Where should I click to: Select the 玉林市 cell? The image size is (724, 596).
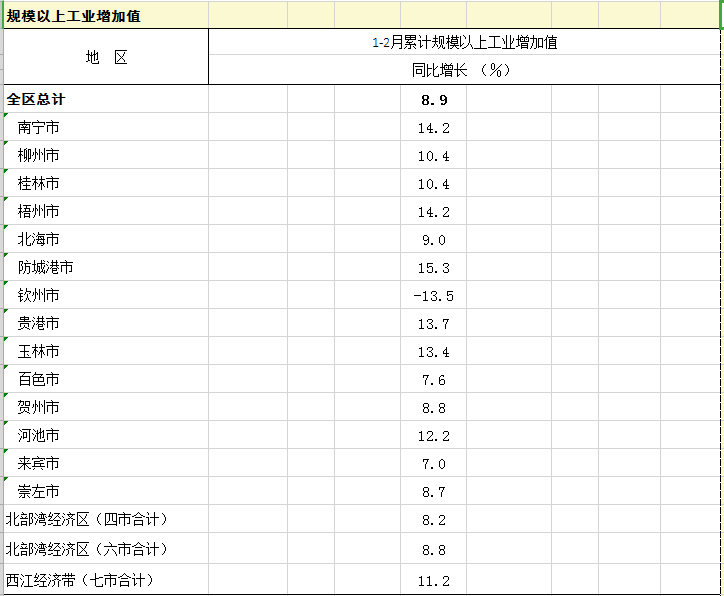[x=106, y=351]
